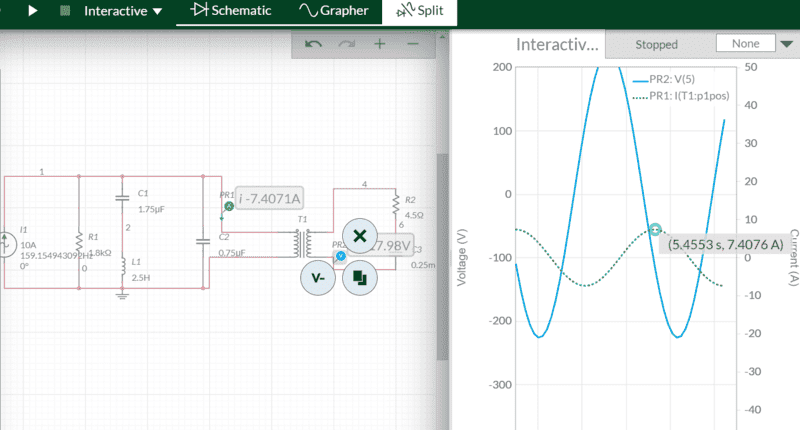
Task: Start simulation with the play button
Action: coord(32,10)
